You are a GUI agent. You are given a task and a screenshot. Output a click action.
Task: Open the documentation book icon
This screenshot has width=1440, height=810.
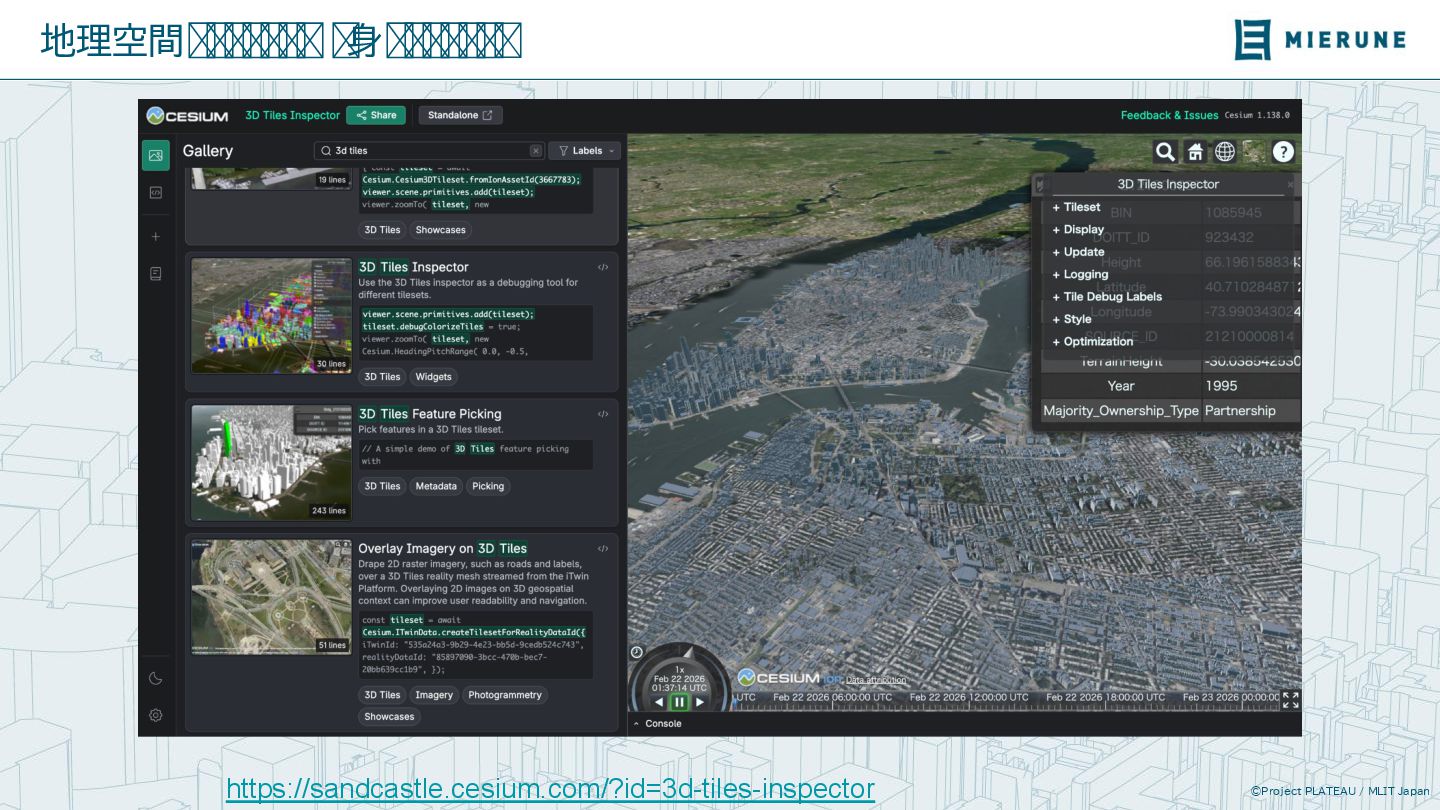pos(155,273)
